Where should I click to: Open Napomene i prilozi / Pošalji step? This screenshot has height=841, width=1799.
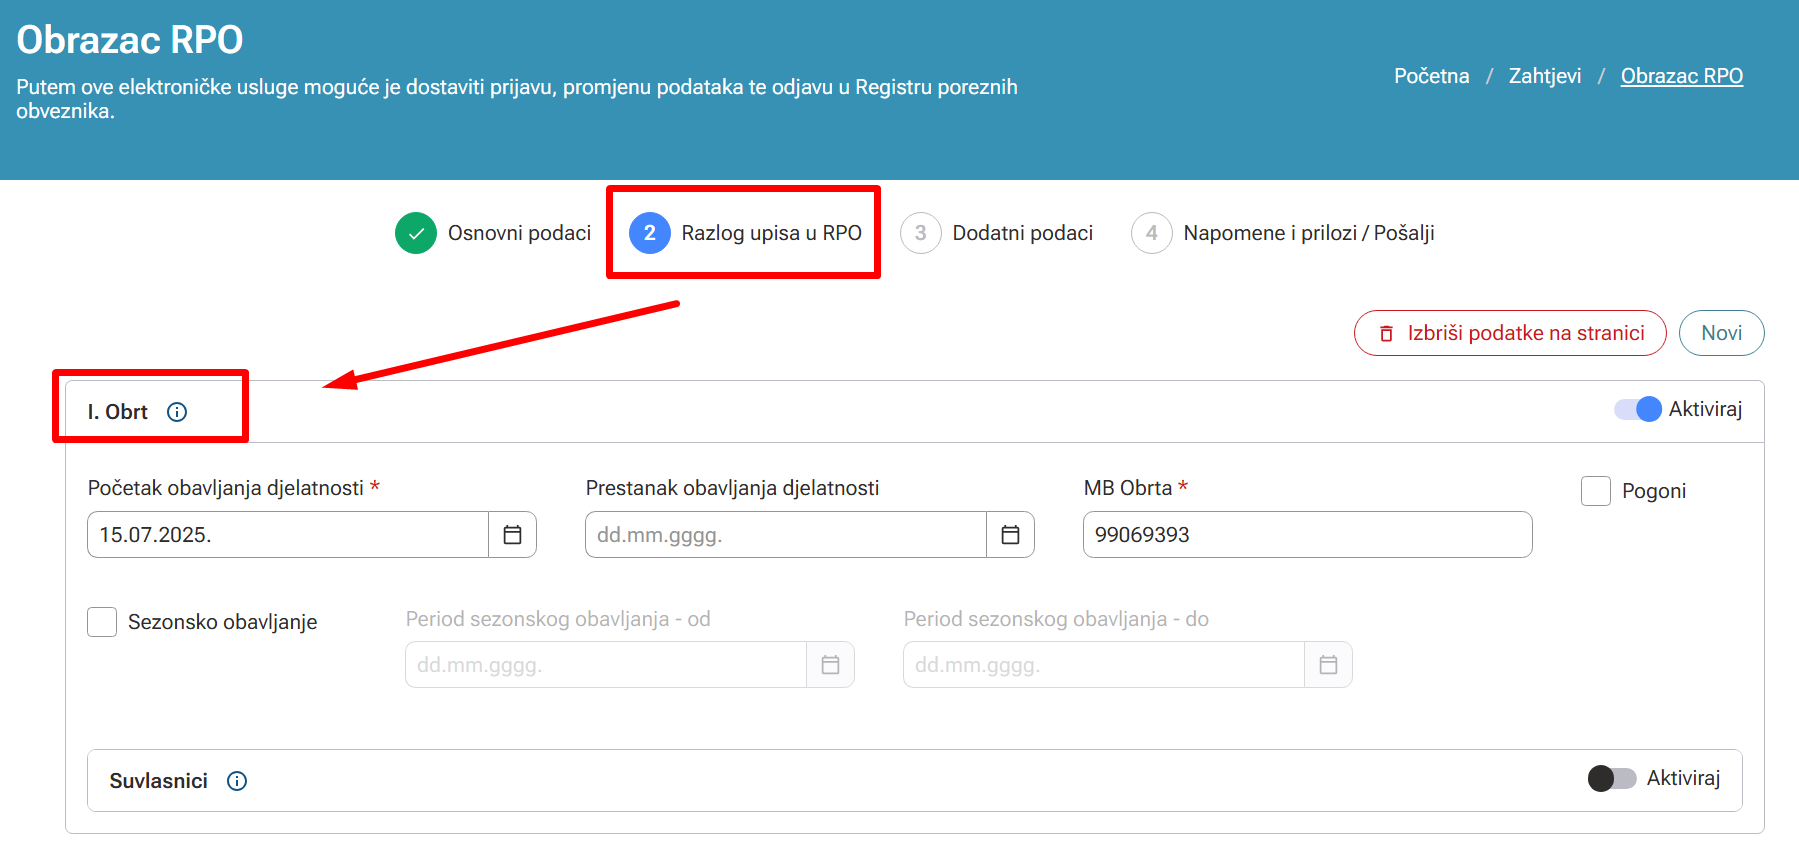1308,233
